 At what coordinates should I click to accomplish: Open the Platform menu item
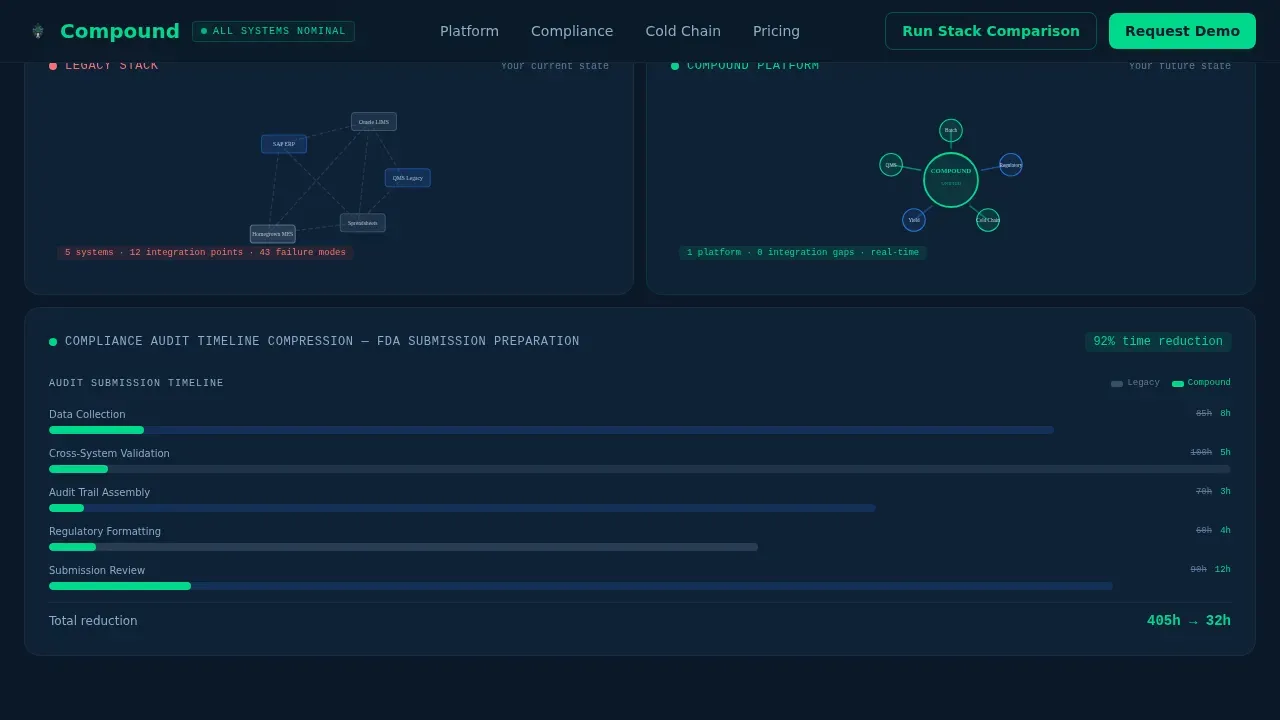point(469,31)
